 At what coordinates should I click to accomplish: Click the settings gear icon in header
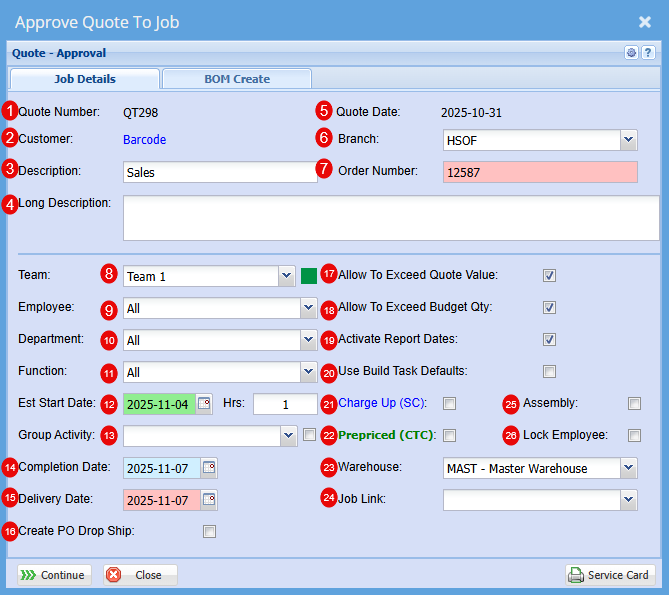click(x=631, y=53)
